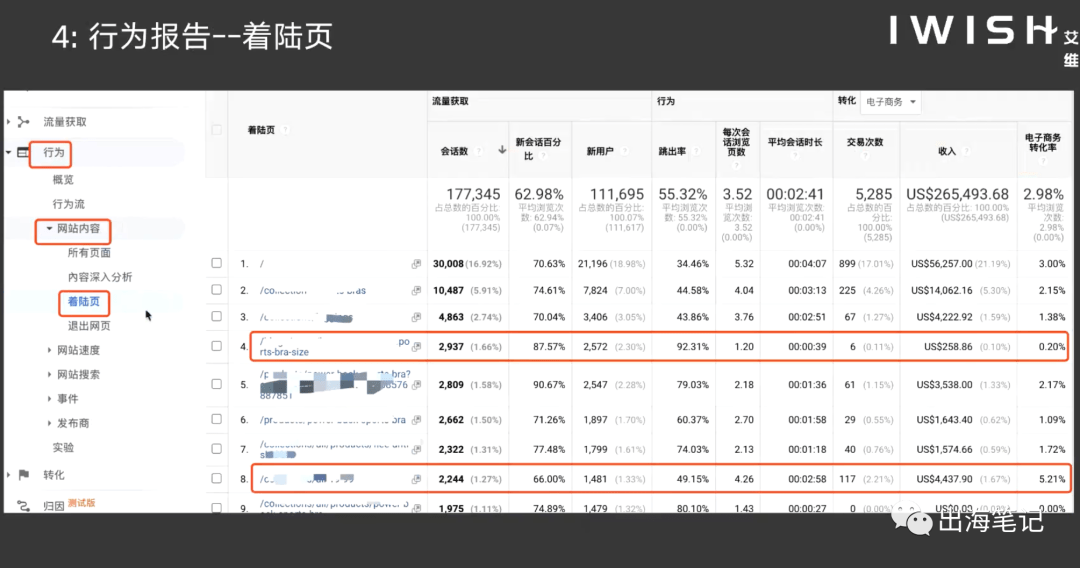This screenshot has height=568, width=1080.
Task: Check the checkbox for row 1
Action: coord(216,263)
